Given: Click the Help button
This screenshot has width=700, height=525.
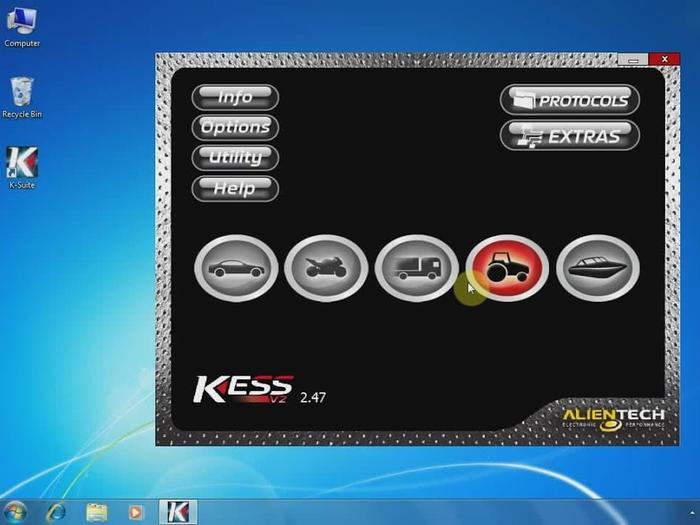Looking at the screenshot, I should (235, 188).
